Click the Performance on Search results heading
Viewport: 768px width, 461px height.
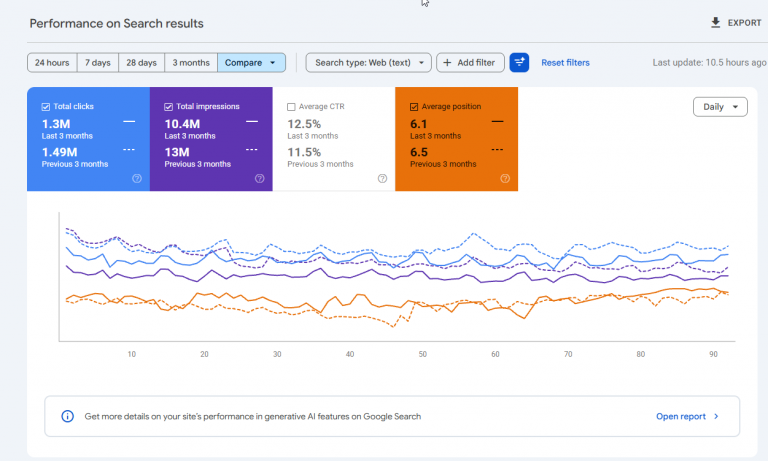(x=117, y=24)
